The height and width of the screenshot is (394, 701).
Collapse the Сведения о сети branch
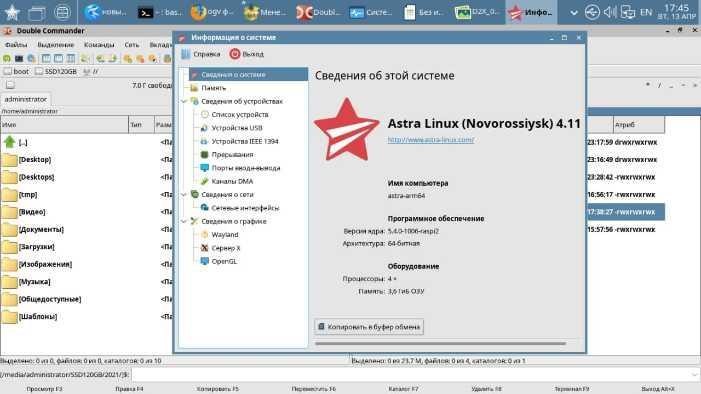pos(184,195)
